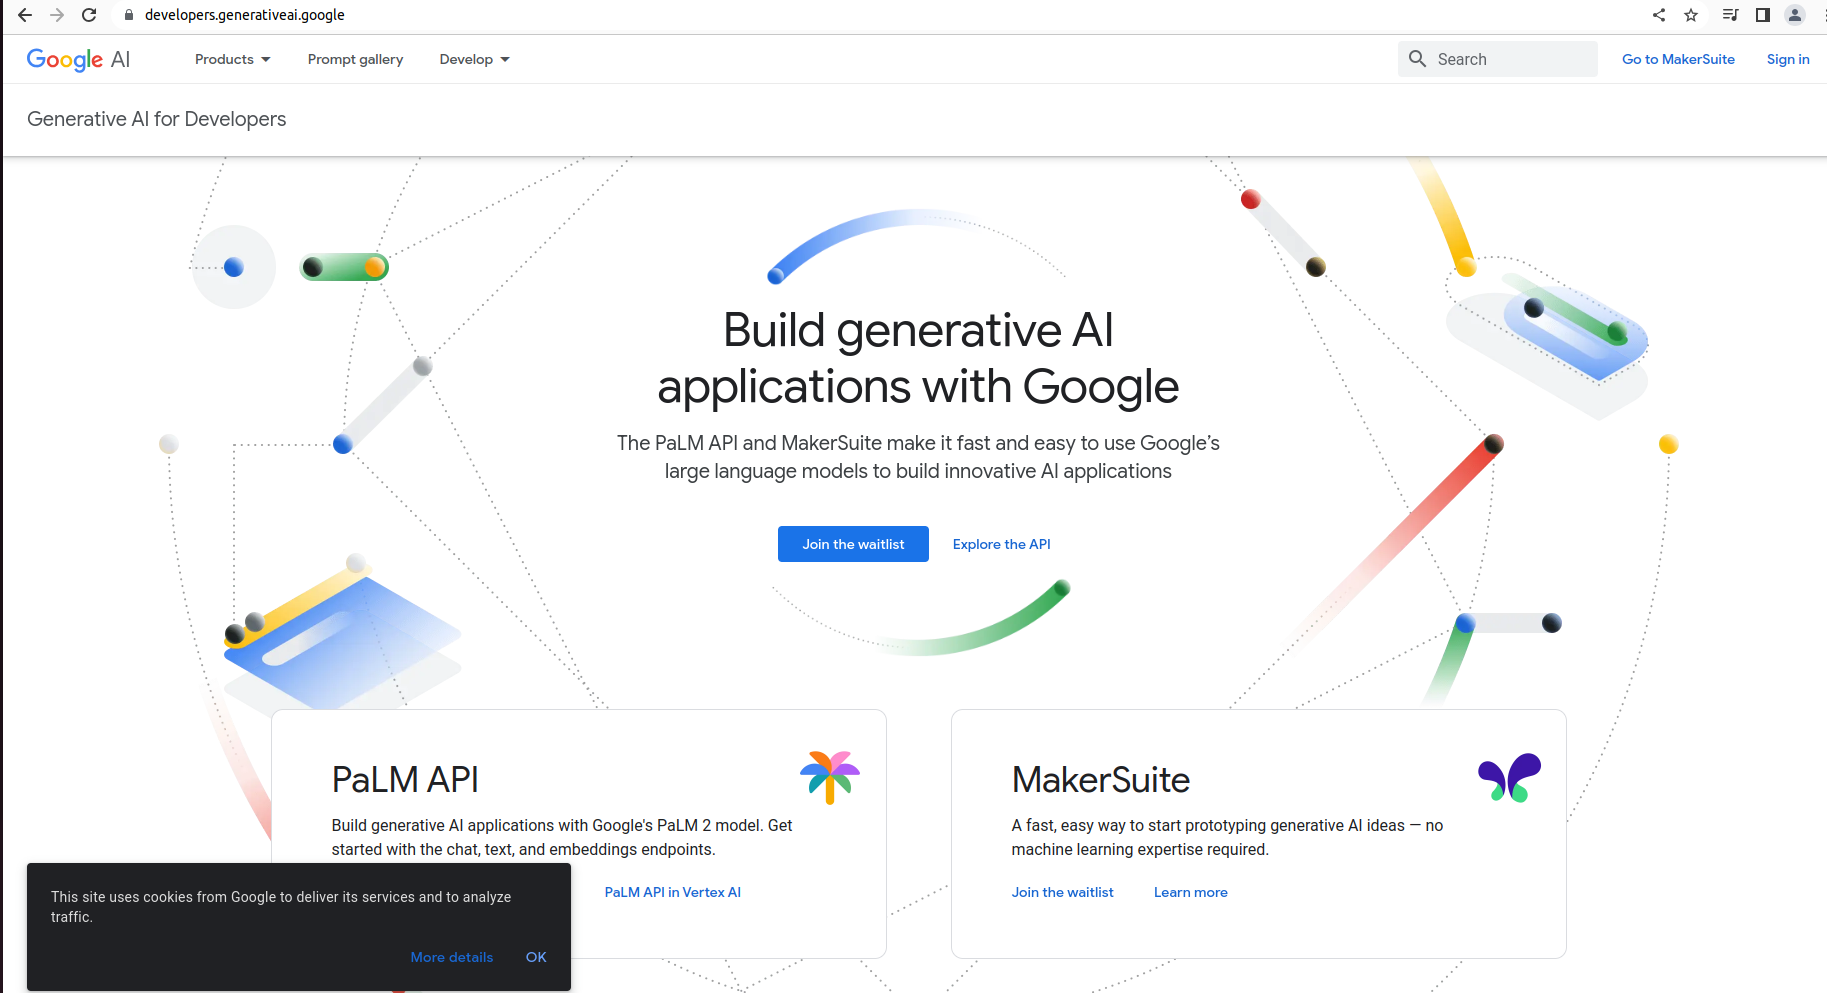Screen dimensions: 1827x993
Task: Dismiss the cookie notice with OK
Action: pos(536,957)
